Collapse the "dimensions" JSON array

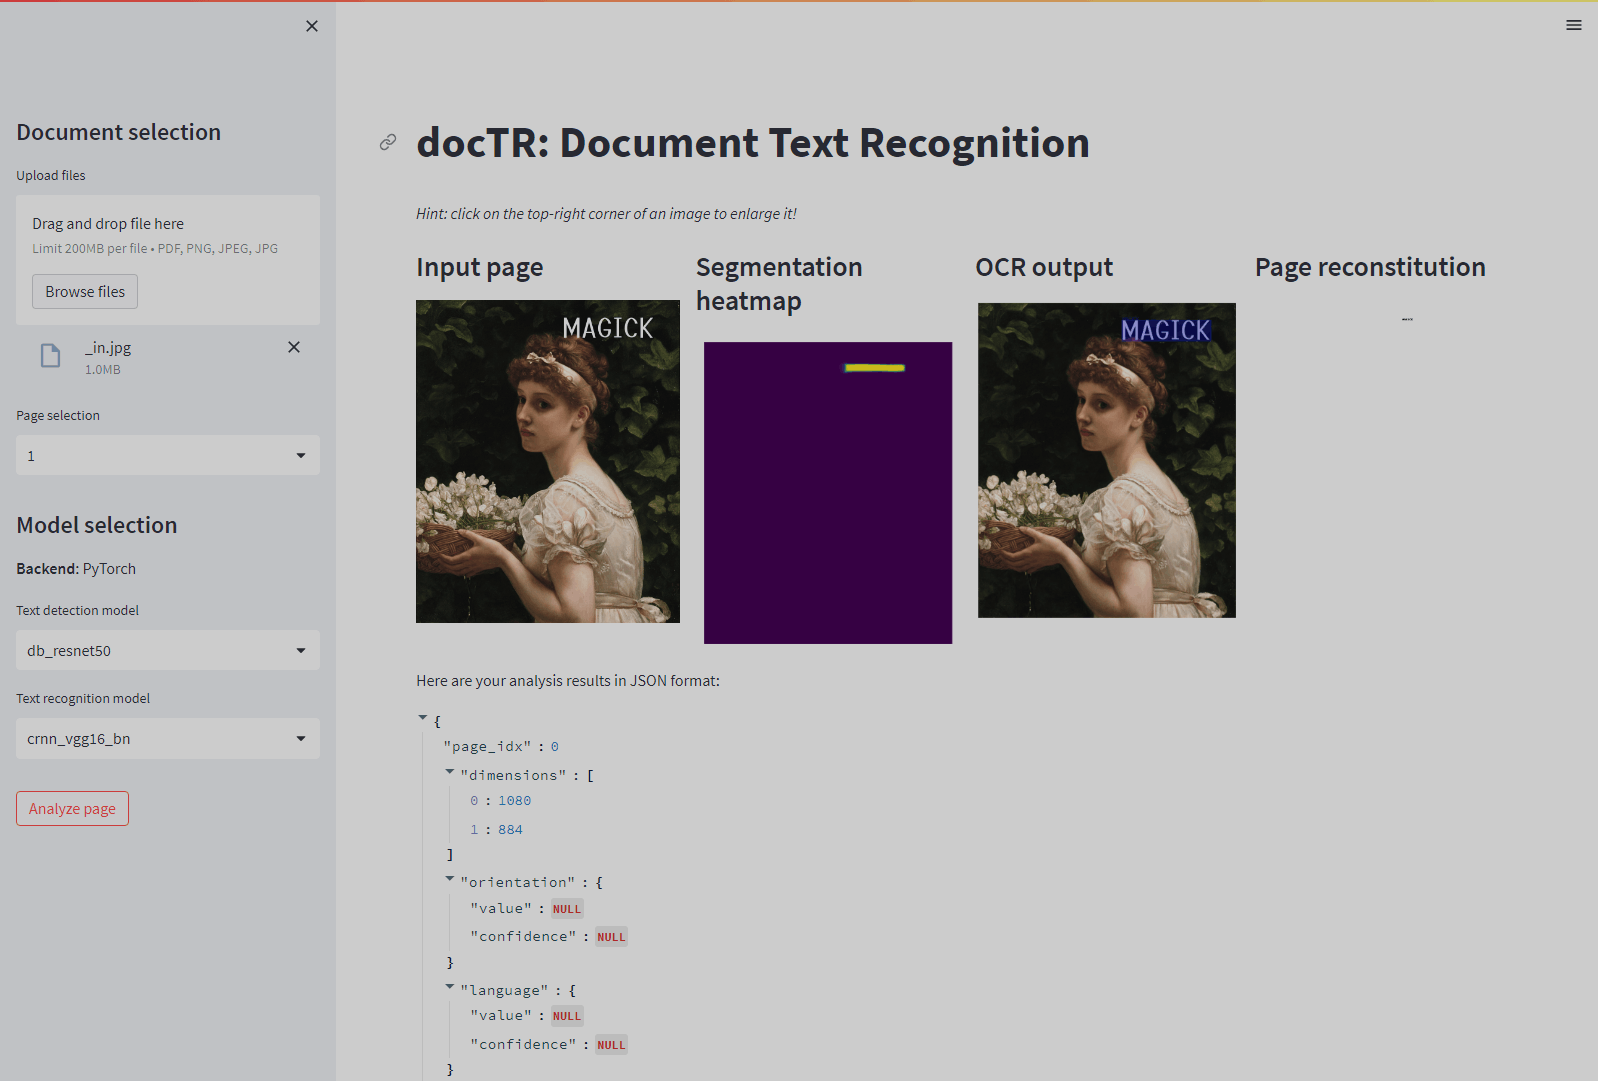point(450,772)
